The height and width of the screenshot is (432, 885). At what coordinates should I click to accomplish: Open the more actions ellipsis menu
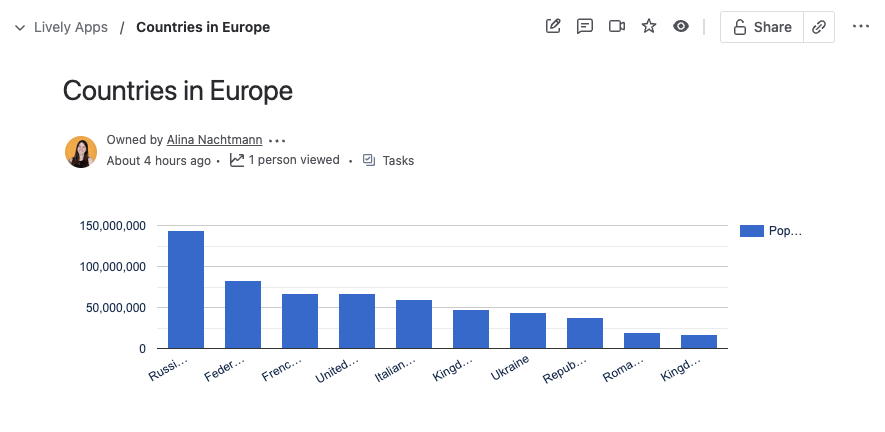[861, 27]
